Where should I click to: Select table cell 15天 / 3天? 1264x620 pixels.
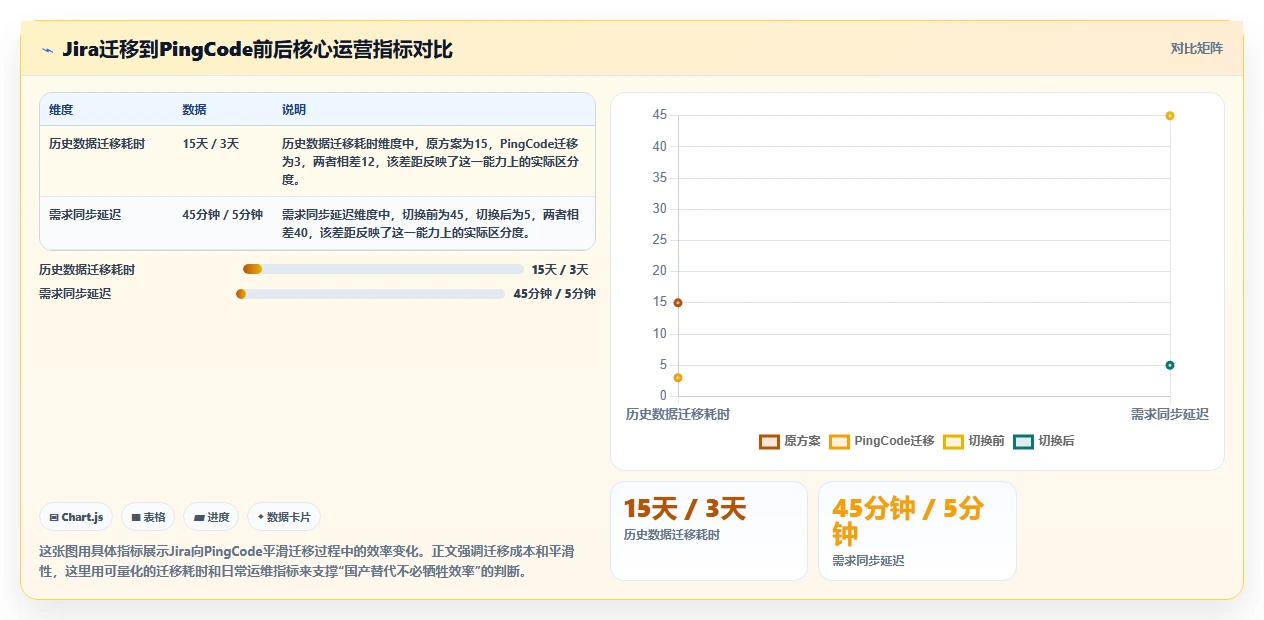(x=211, y=144)
